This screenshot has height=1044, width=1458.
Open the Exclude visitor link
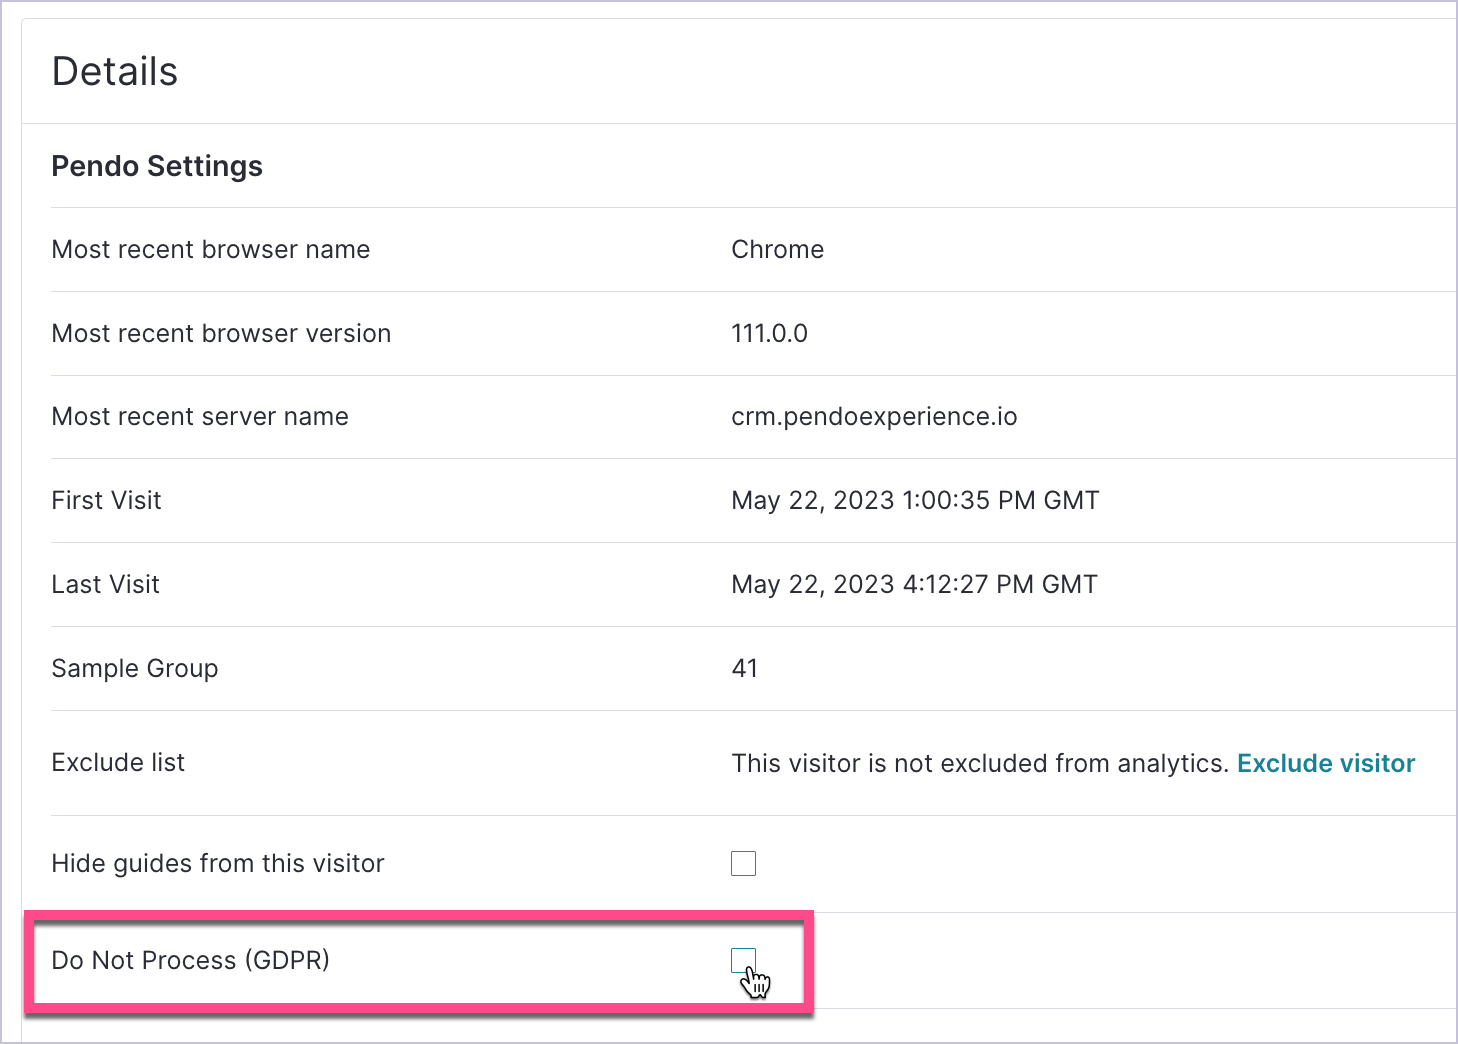tap(1326, 763)
